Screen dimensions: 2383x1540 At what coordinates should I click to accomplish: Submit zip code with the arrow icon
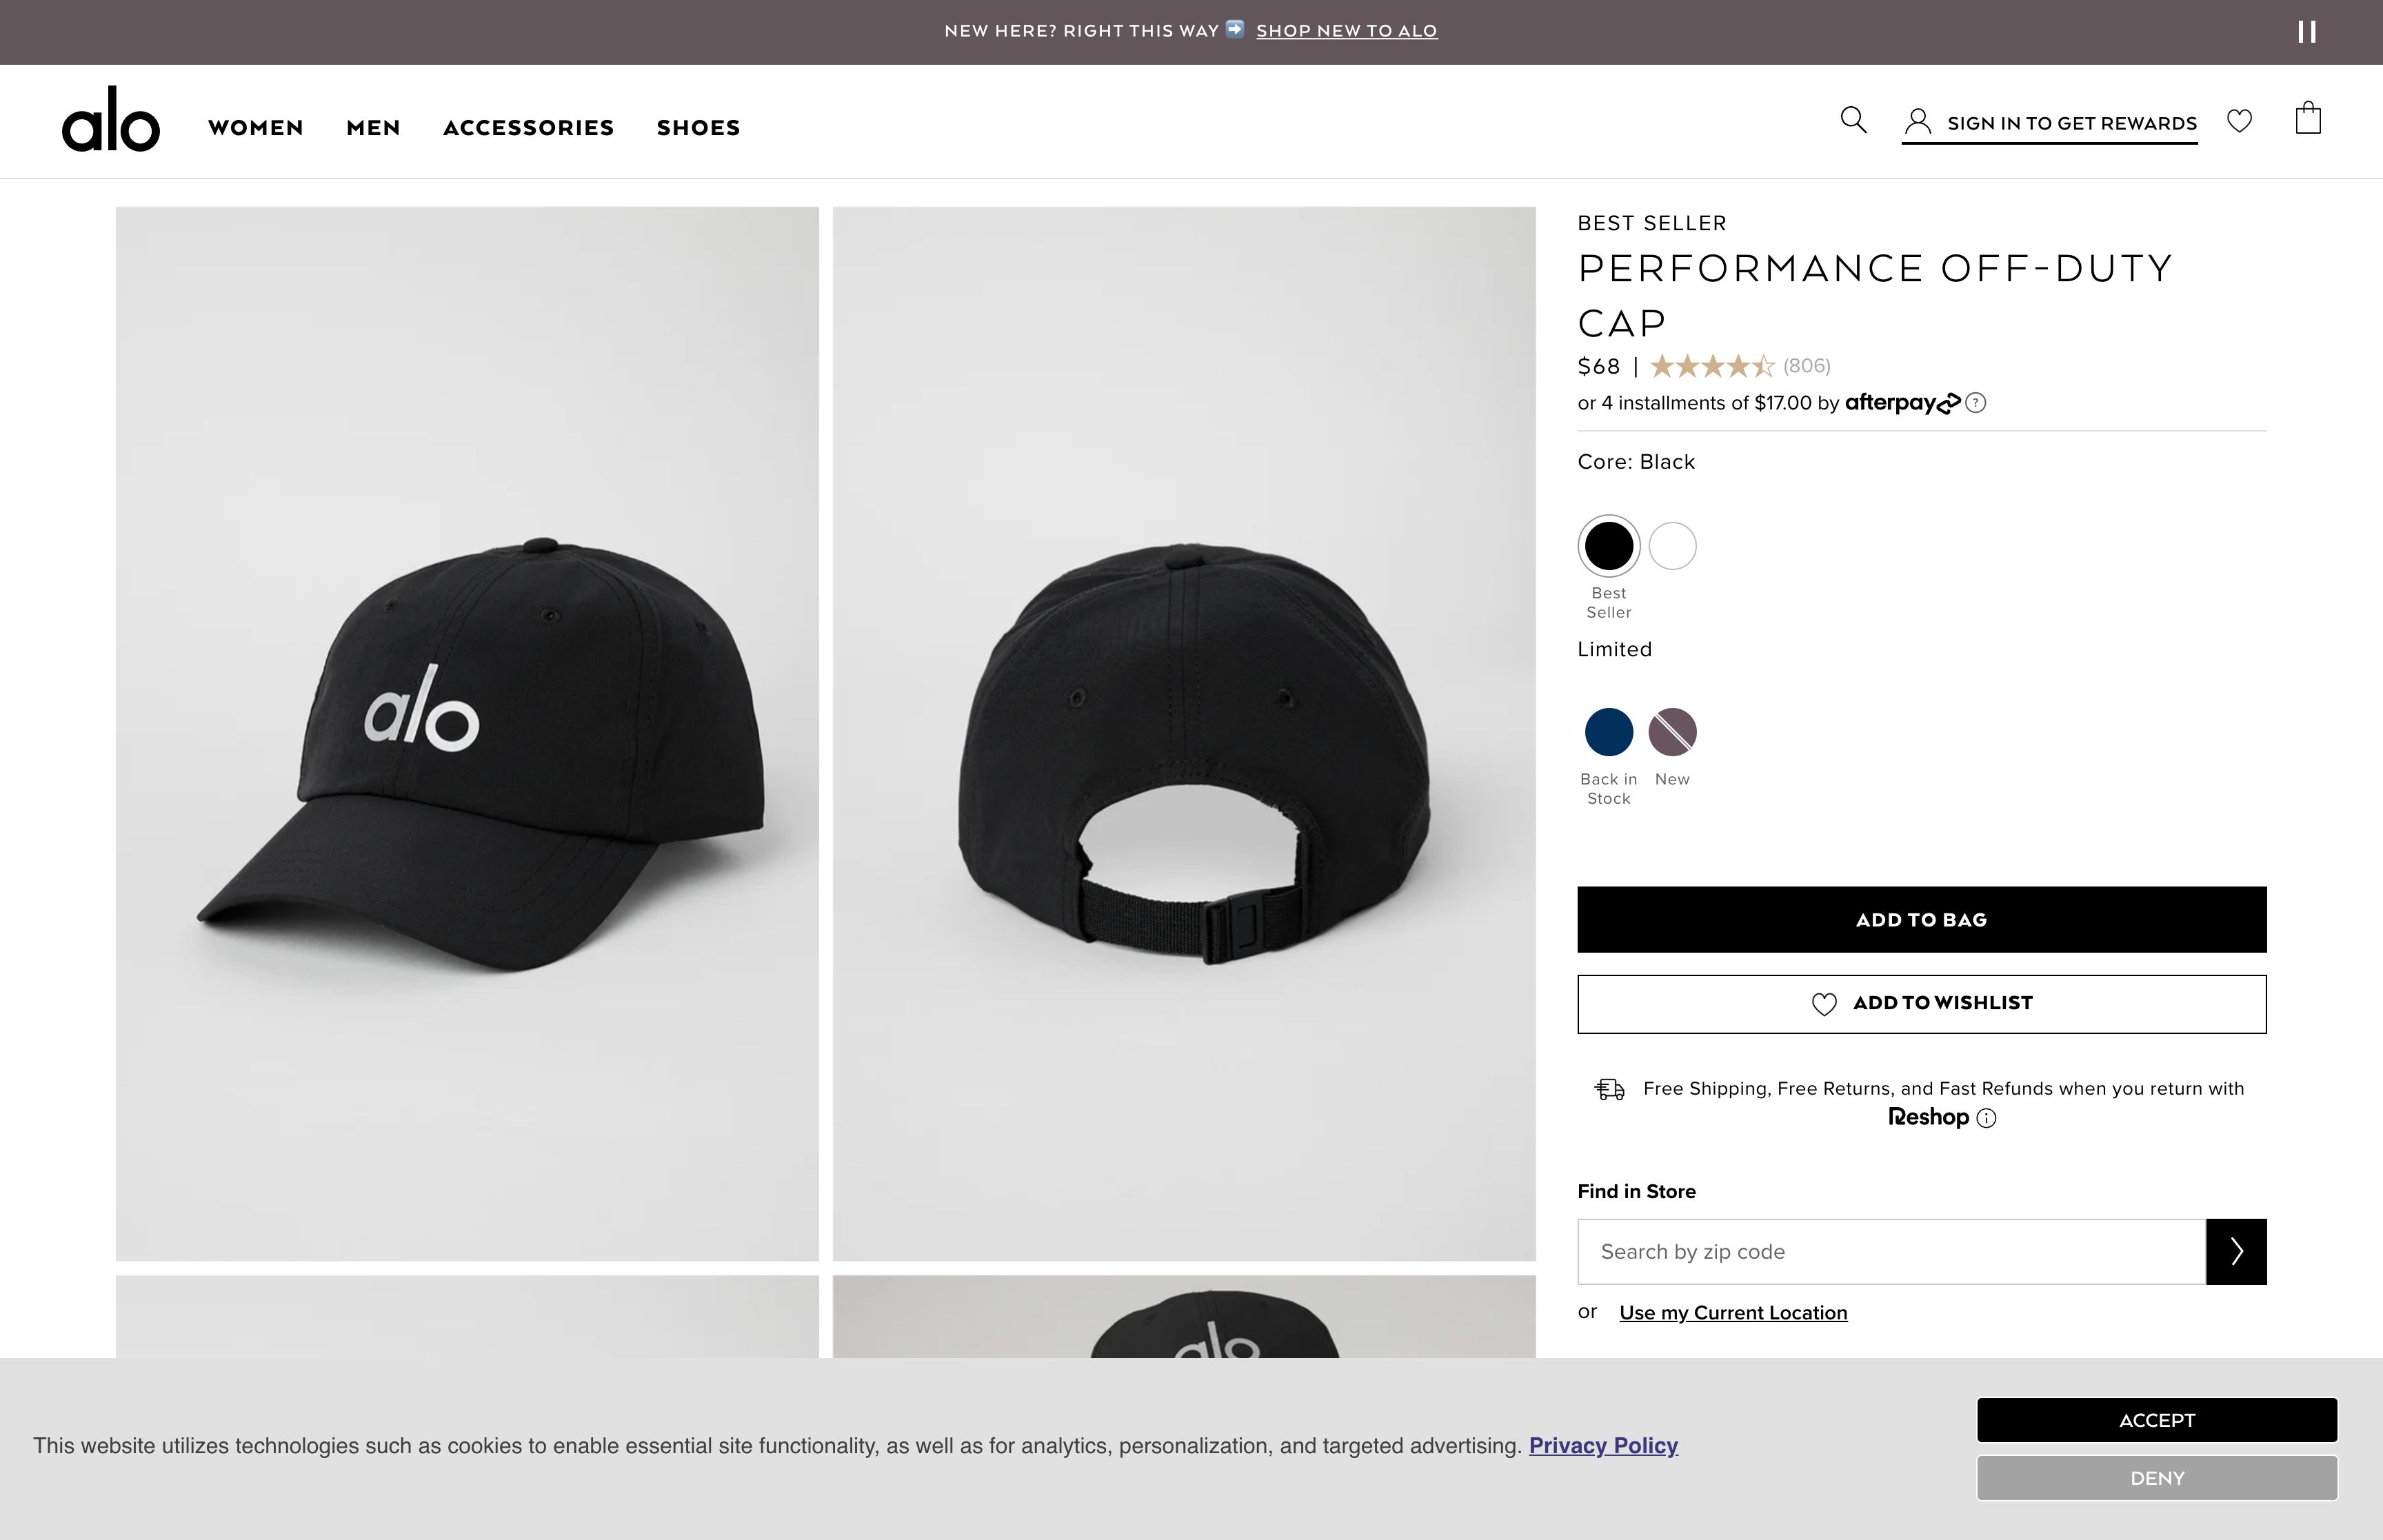(2238, 1251)
